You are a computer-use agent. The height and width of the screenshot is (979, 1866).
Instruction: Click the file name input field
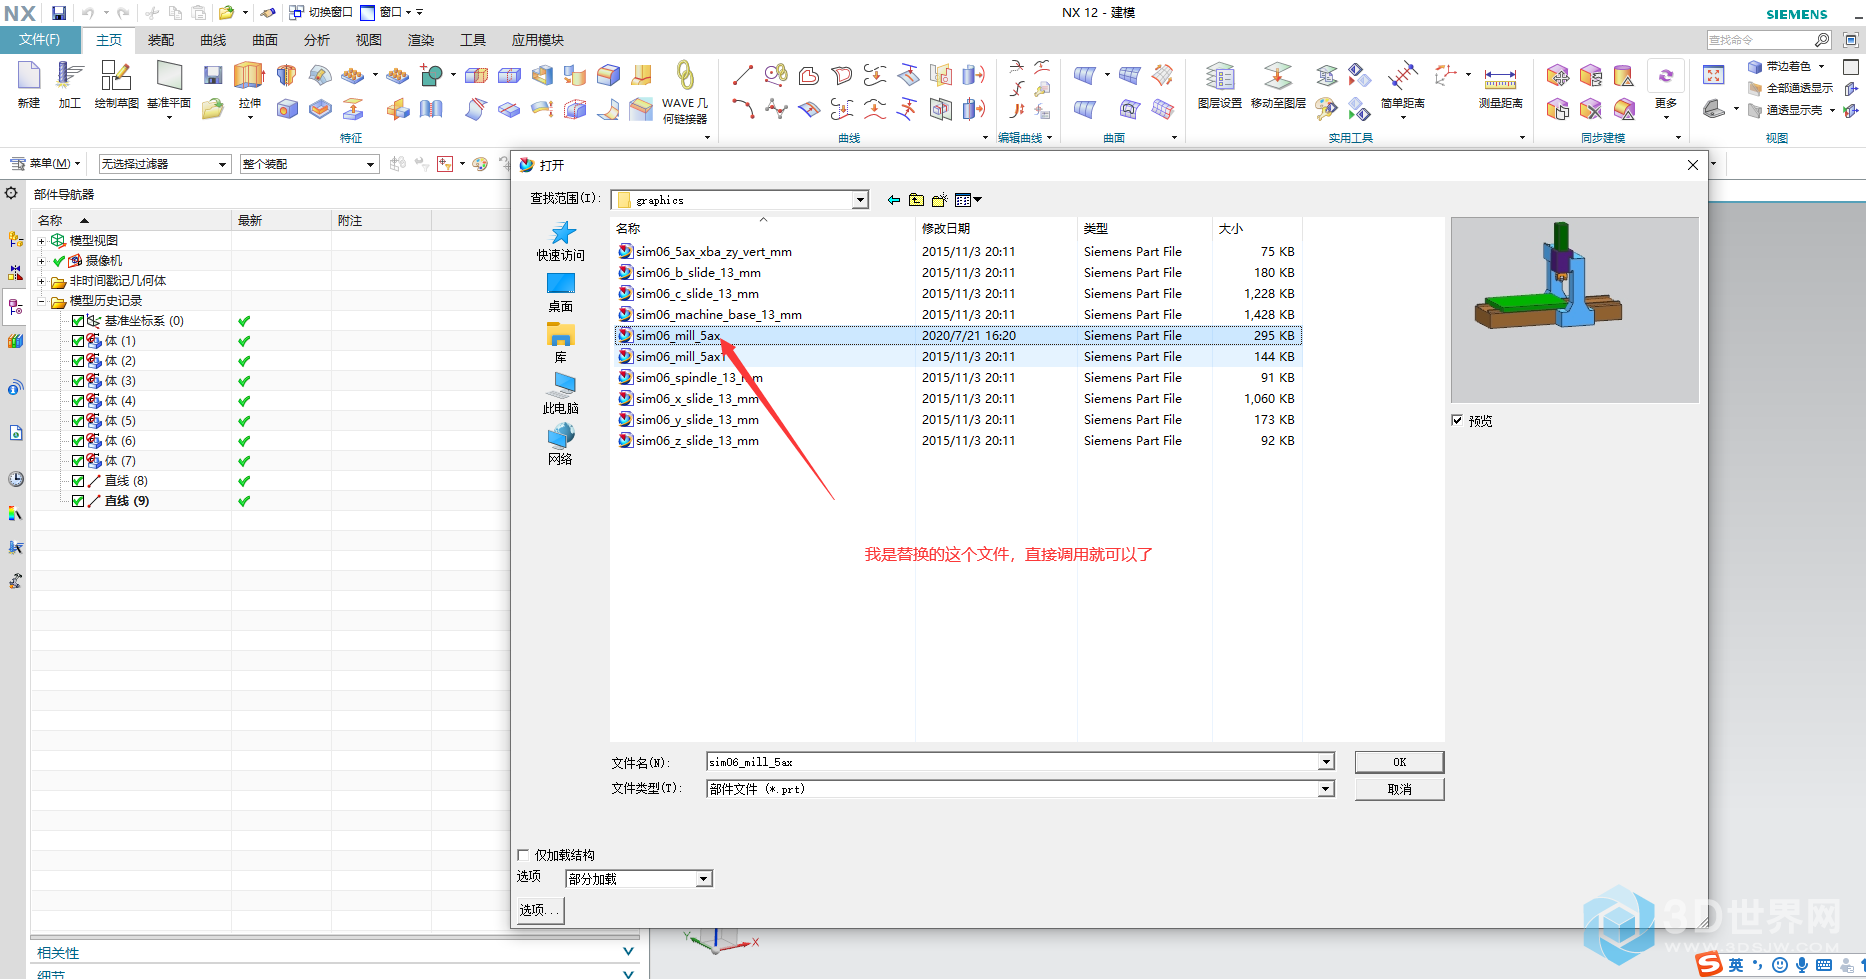coord(1013,762)
